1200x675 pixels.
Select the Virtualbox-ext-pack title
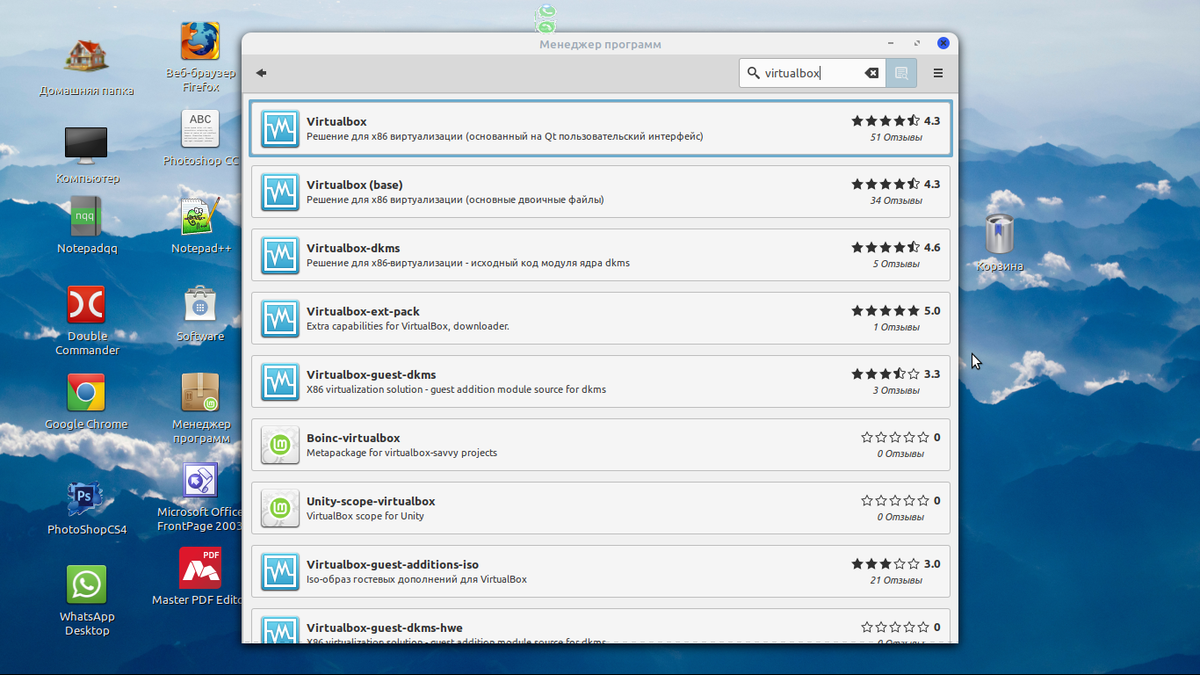(363, 311)
